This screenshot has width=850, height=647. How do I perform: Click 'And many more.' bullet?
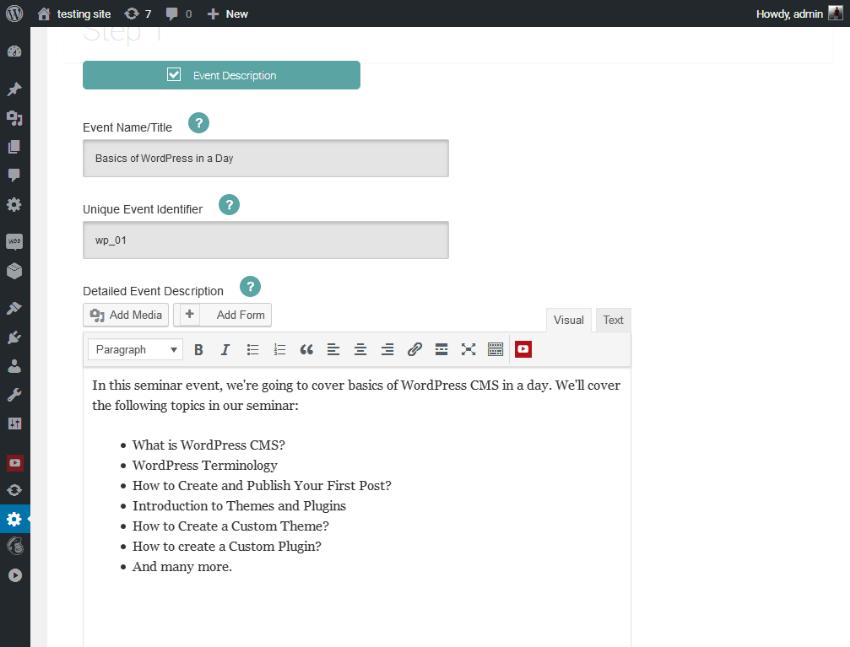[182, 566]
